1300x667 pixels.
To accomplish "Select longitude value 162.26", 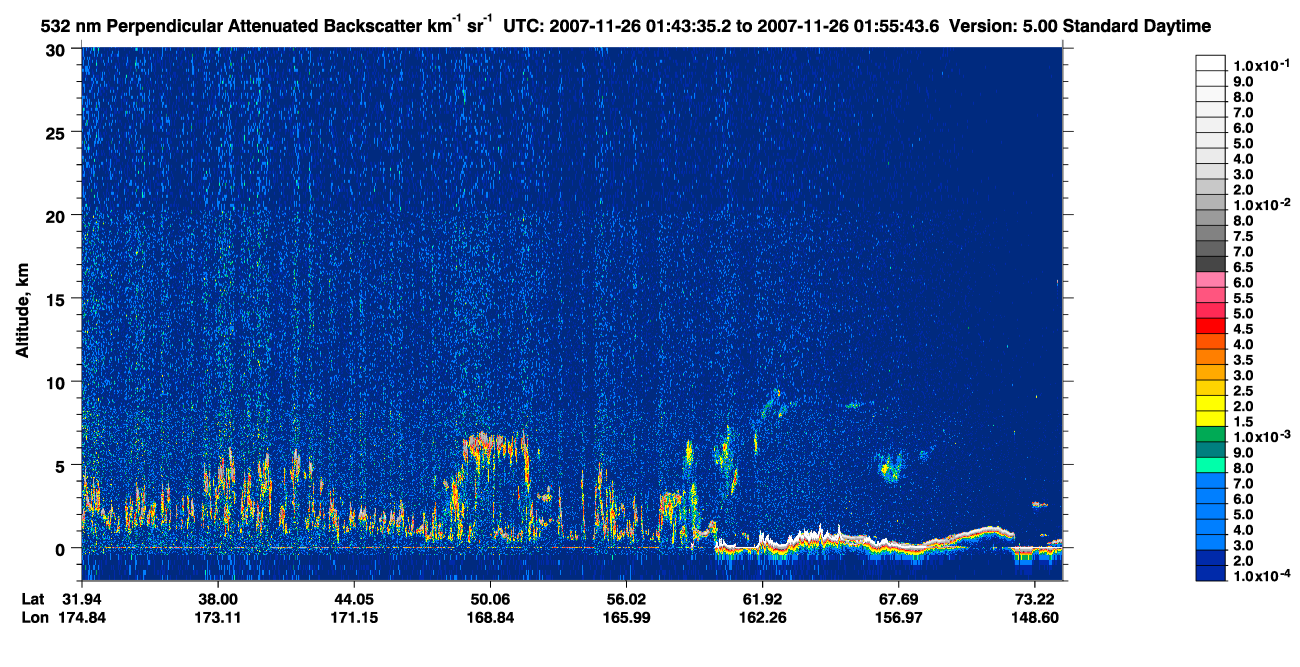I will tap(761, 617).
